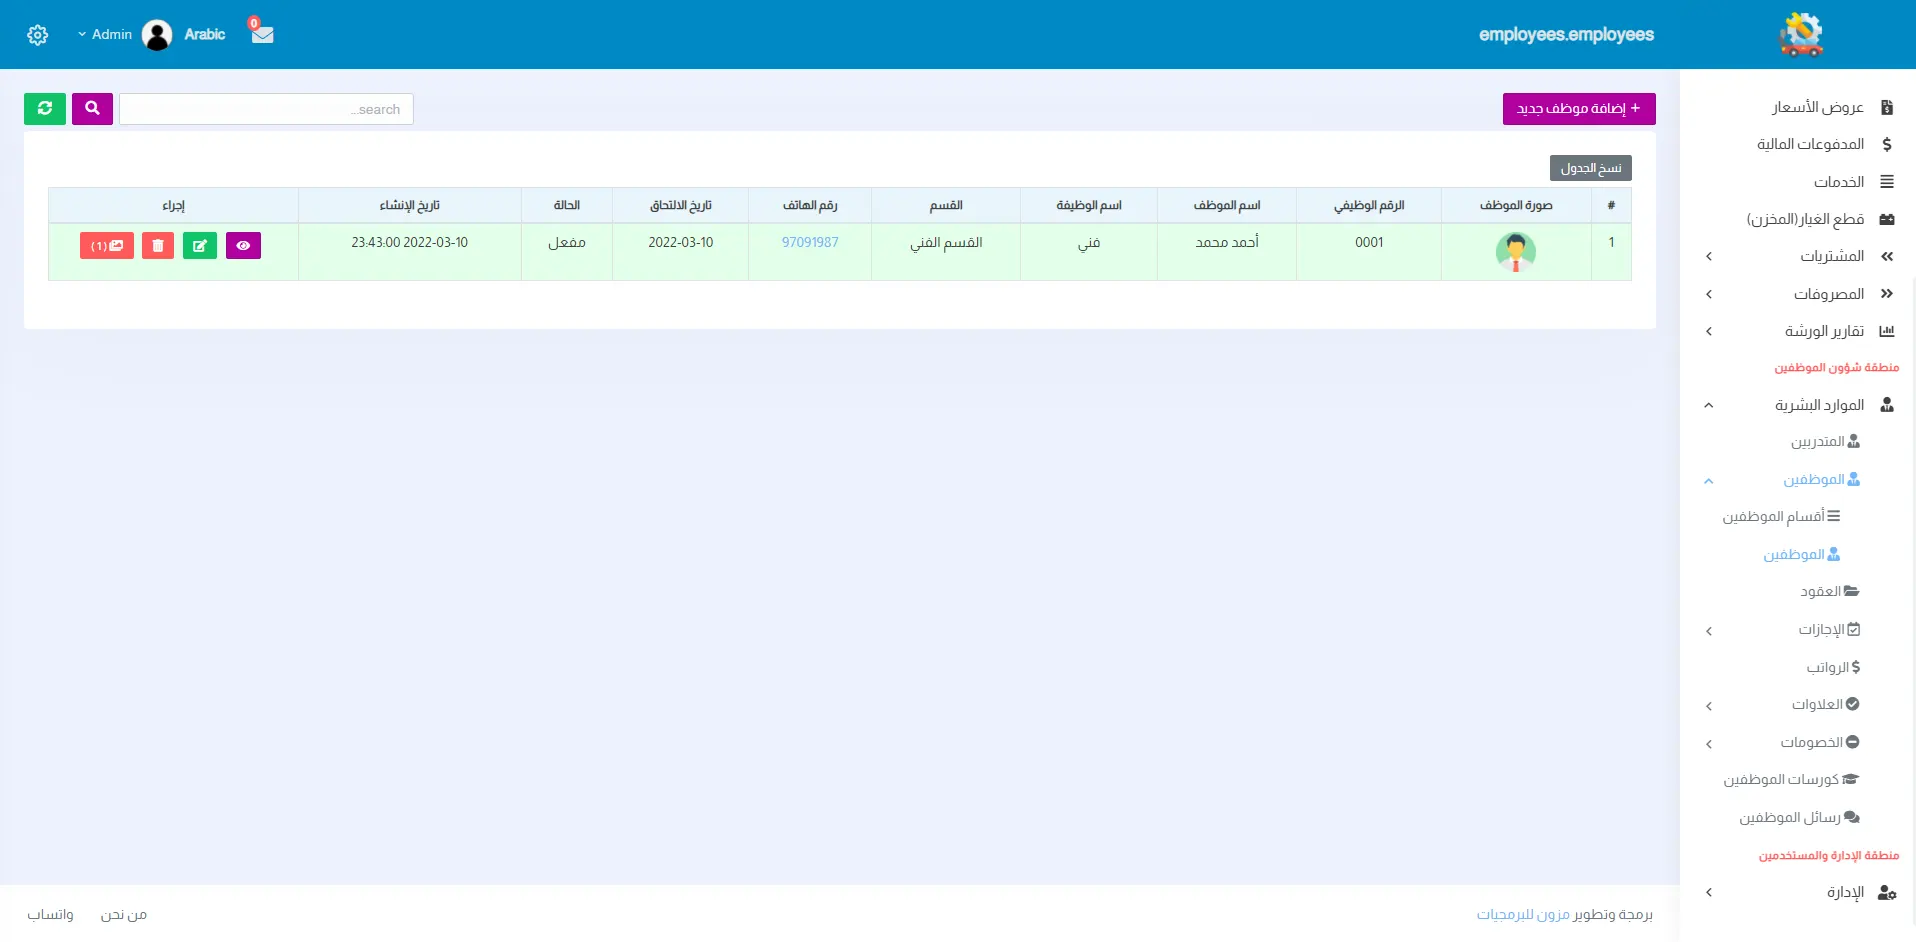Image resolution: width=1916 pixels, height=942 pixels.
Task: Click the purple search magnifier button
Action: click(92, 109)
